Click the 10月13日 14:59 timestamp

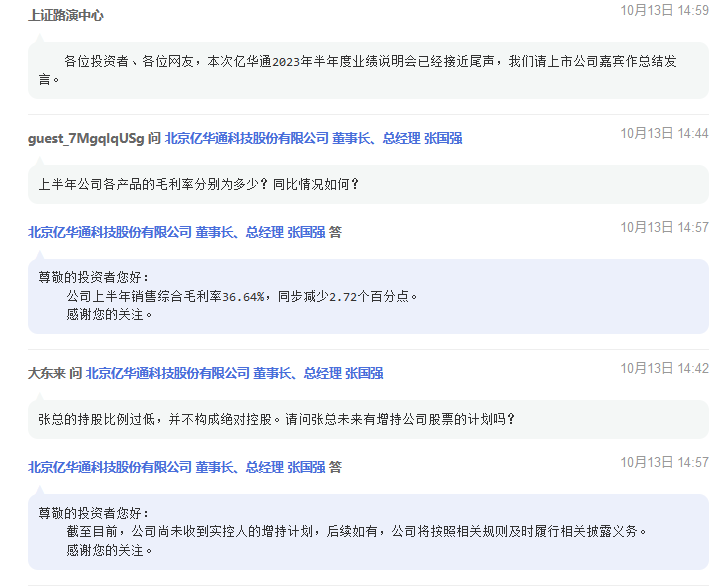point(664,10)
